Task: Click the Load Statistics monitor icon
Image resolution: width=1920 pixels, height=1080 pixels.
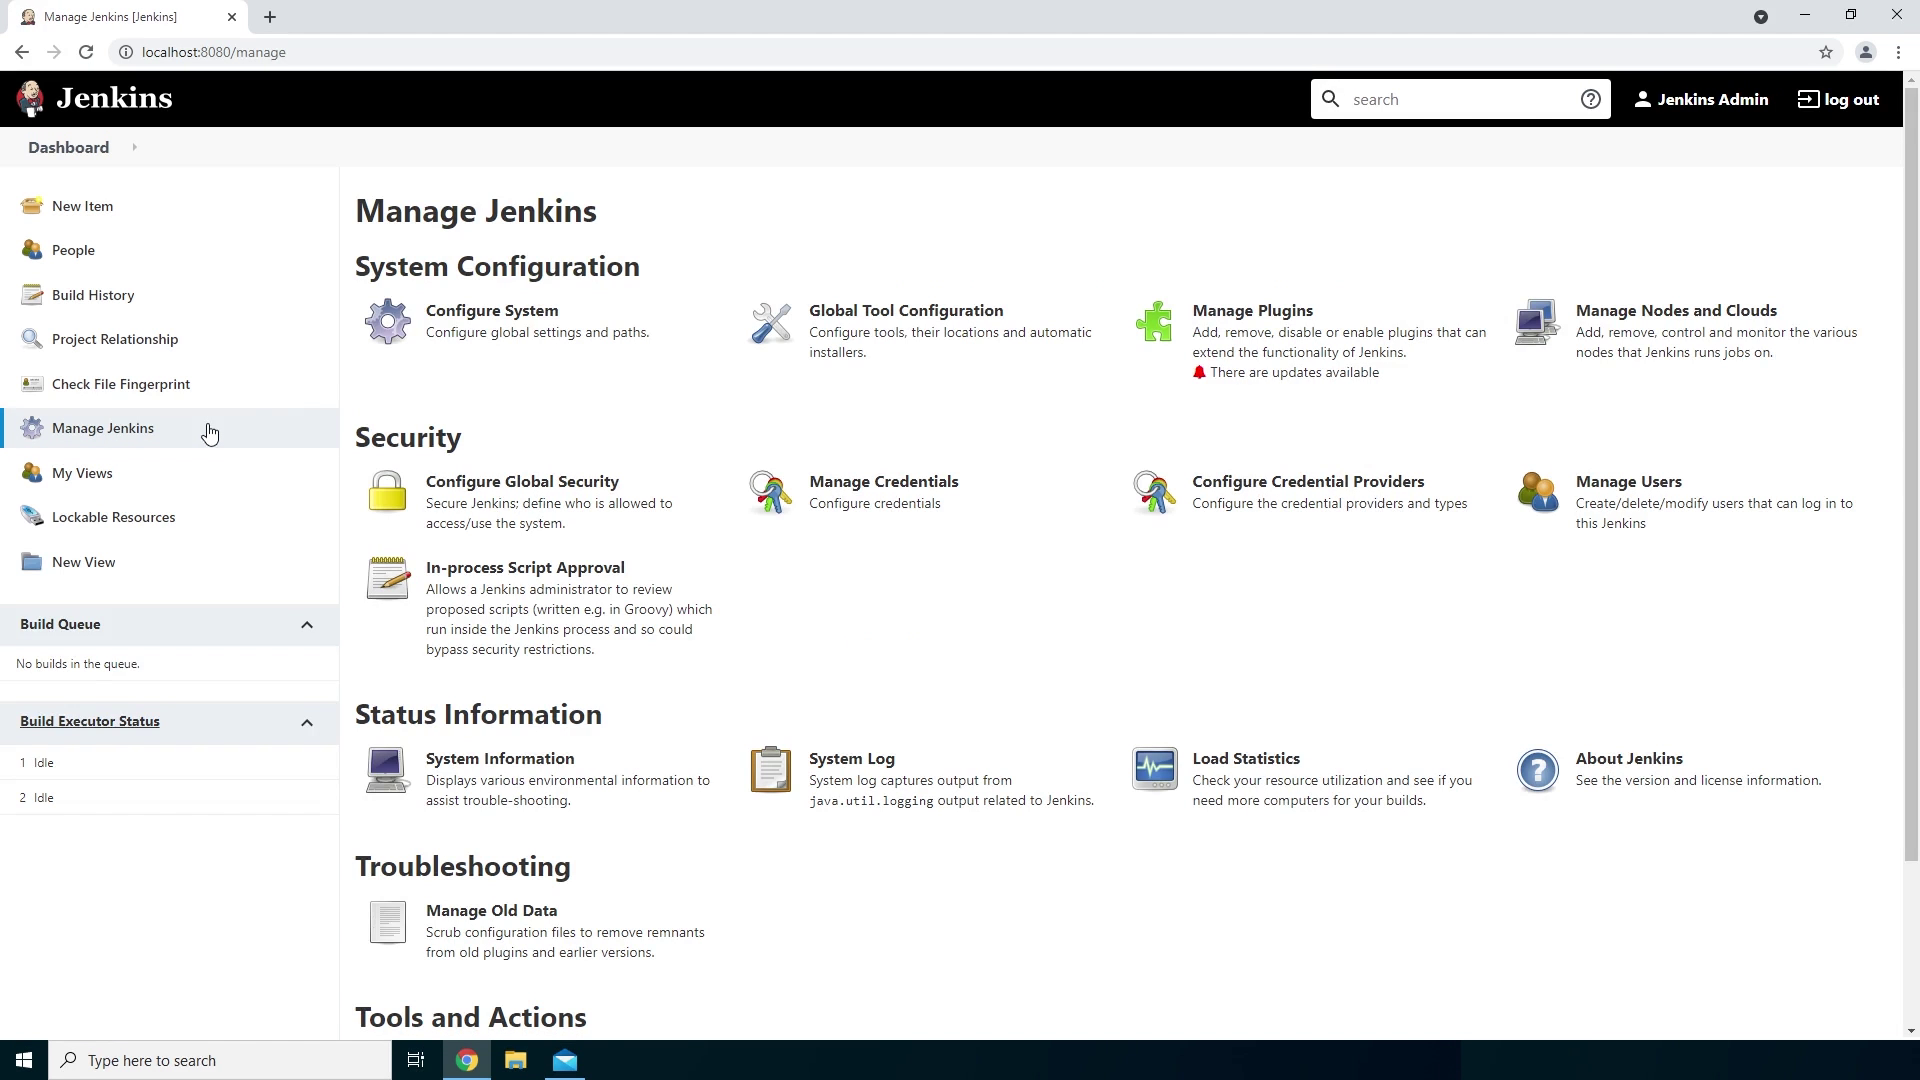Action: tap(1154, 769)
